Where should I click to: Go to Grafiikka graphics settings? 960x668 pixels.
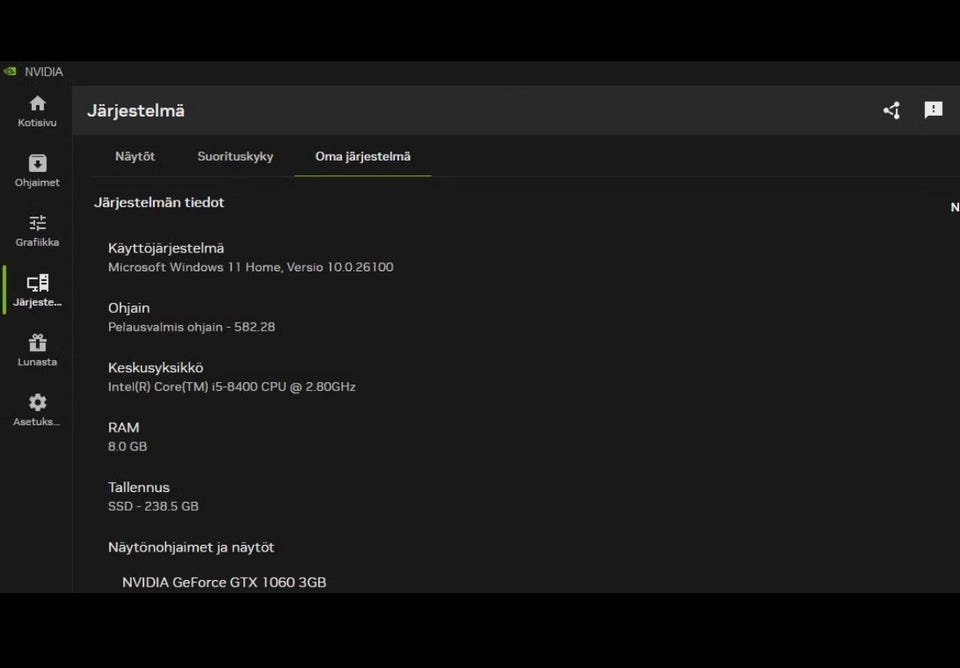[x=37, y=231]
